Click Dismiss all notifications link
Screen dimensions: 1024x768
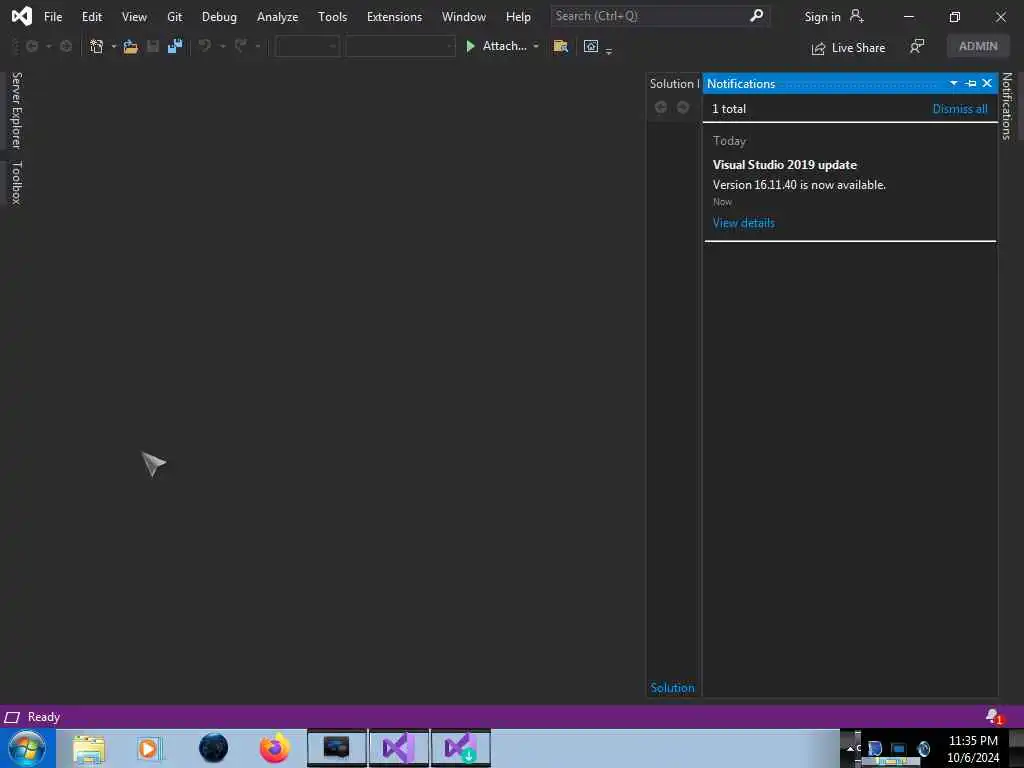[959, 109]
